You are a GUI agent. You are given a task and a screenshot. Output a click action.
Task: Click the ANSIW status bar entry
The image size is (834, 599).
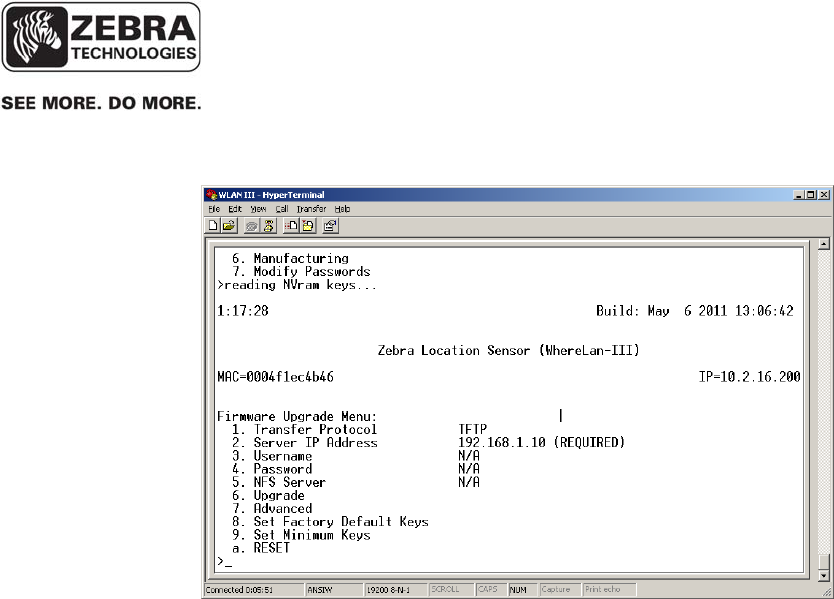pyautogui.click(x=333, y=589)
